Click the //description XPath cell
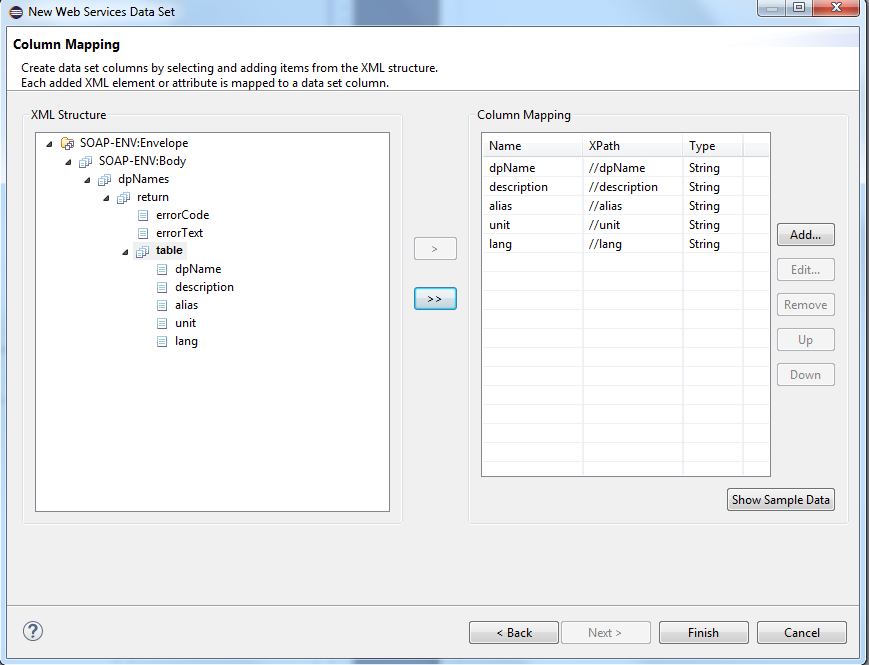 click(x=632, y=187)
